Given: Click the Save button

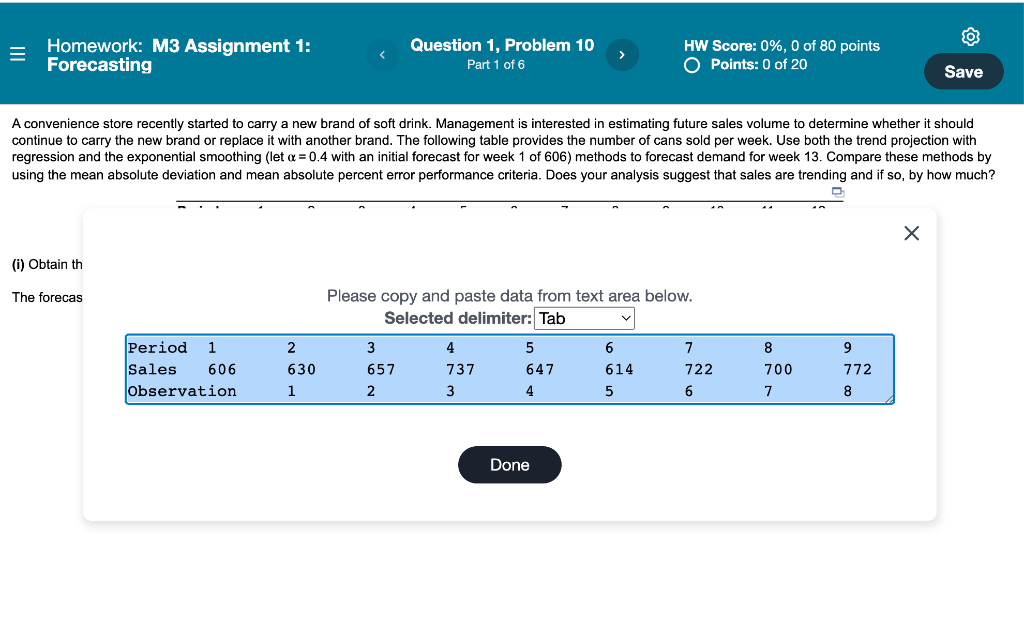Looking at the screenshot, I should (x=963, y=71).
